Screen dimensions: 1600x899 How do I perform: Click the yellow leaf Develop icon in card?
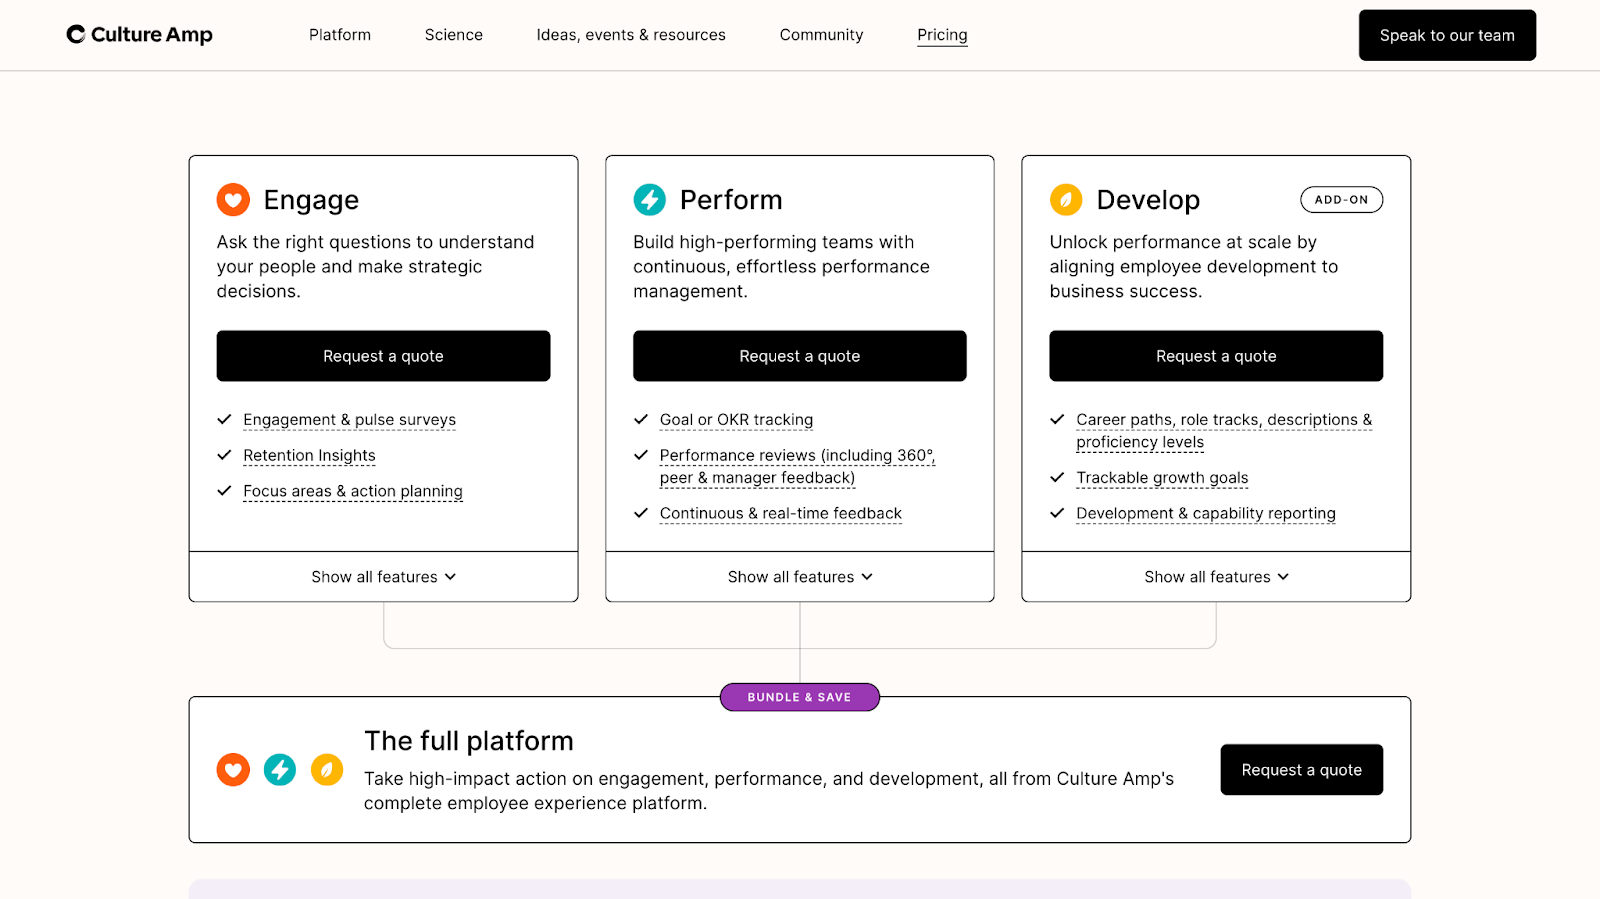click(1066, 200)
